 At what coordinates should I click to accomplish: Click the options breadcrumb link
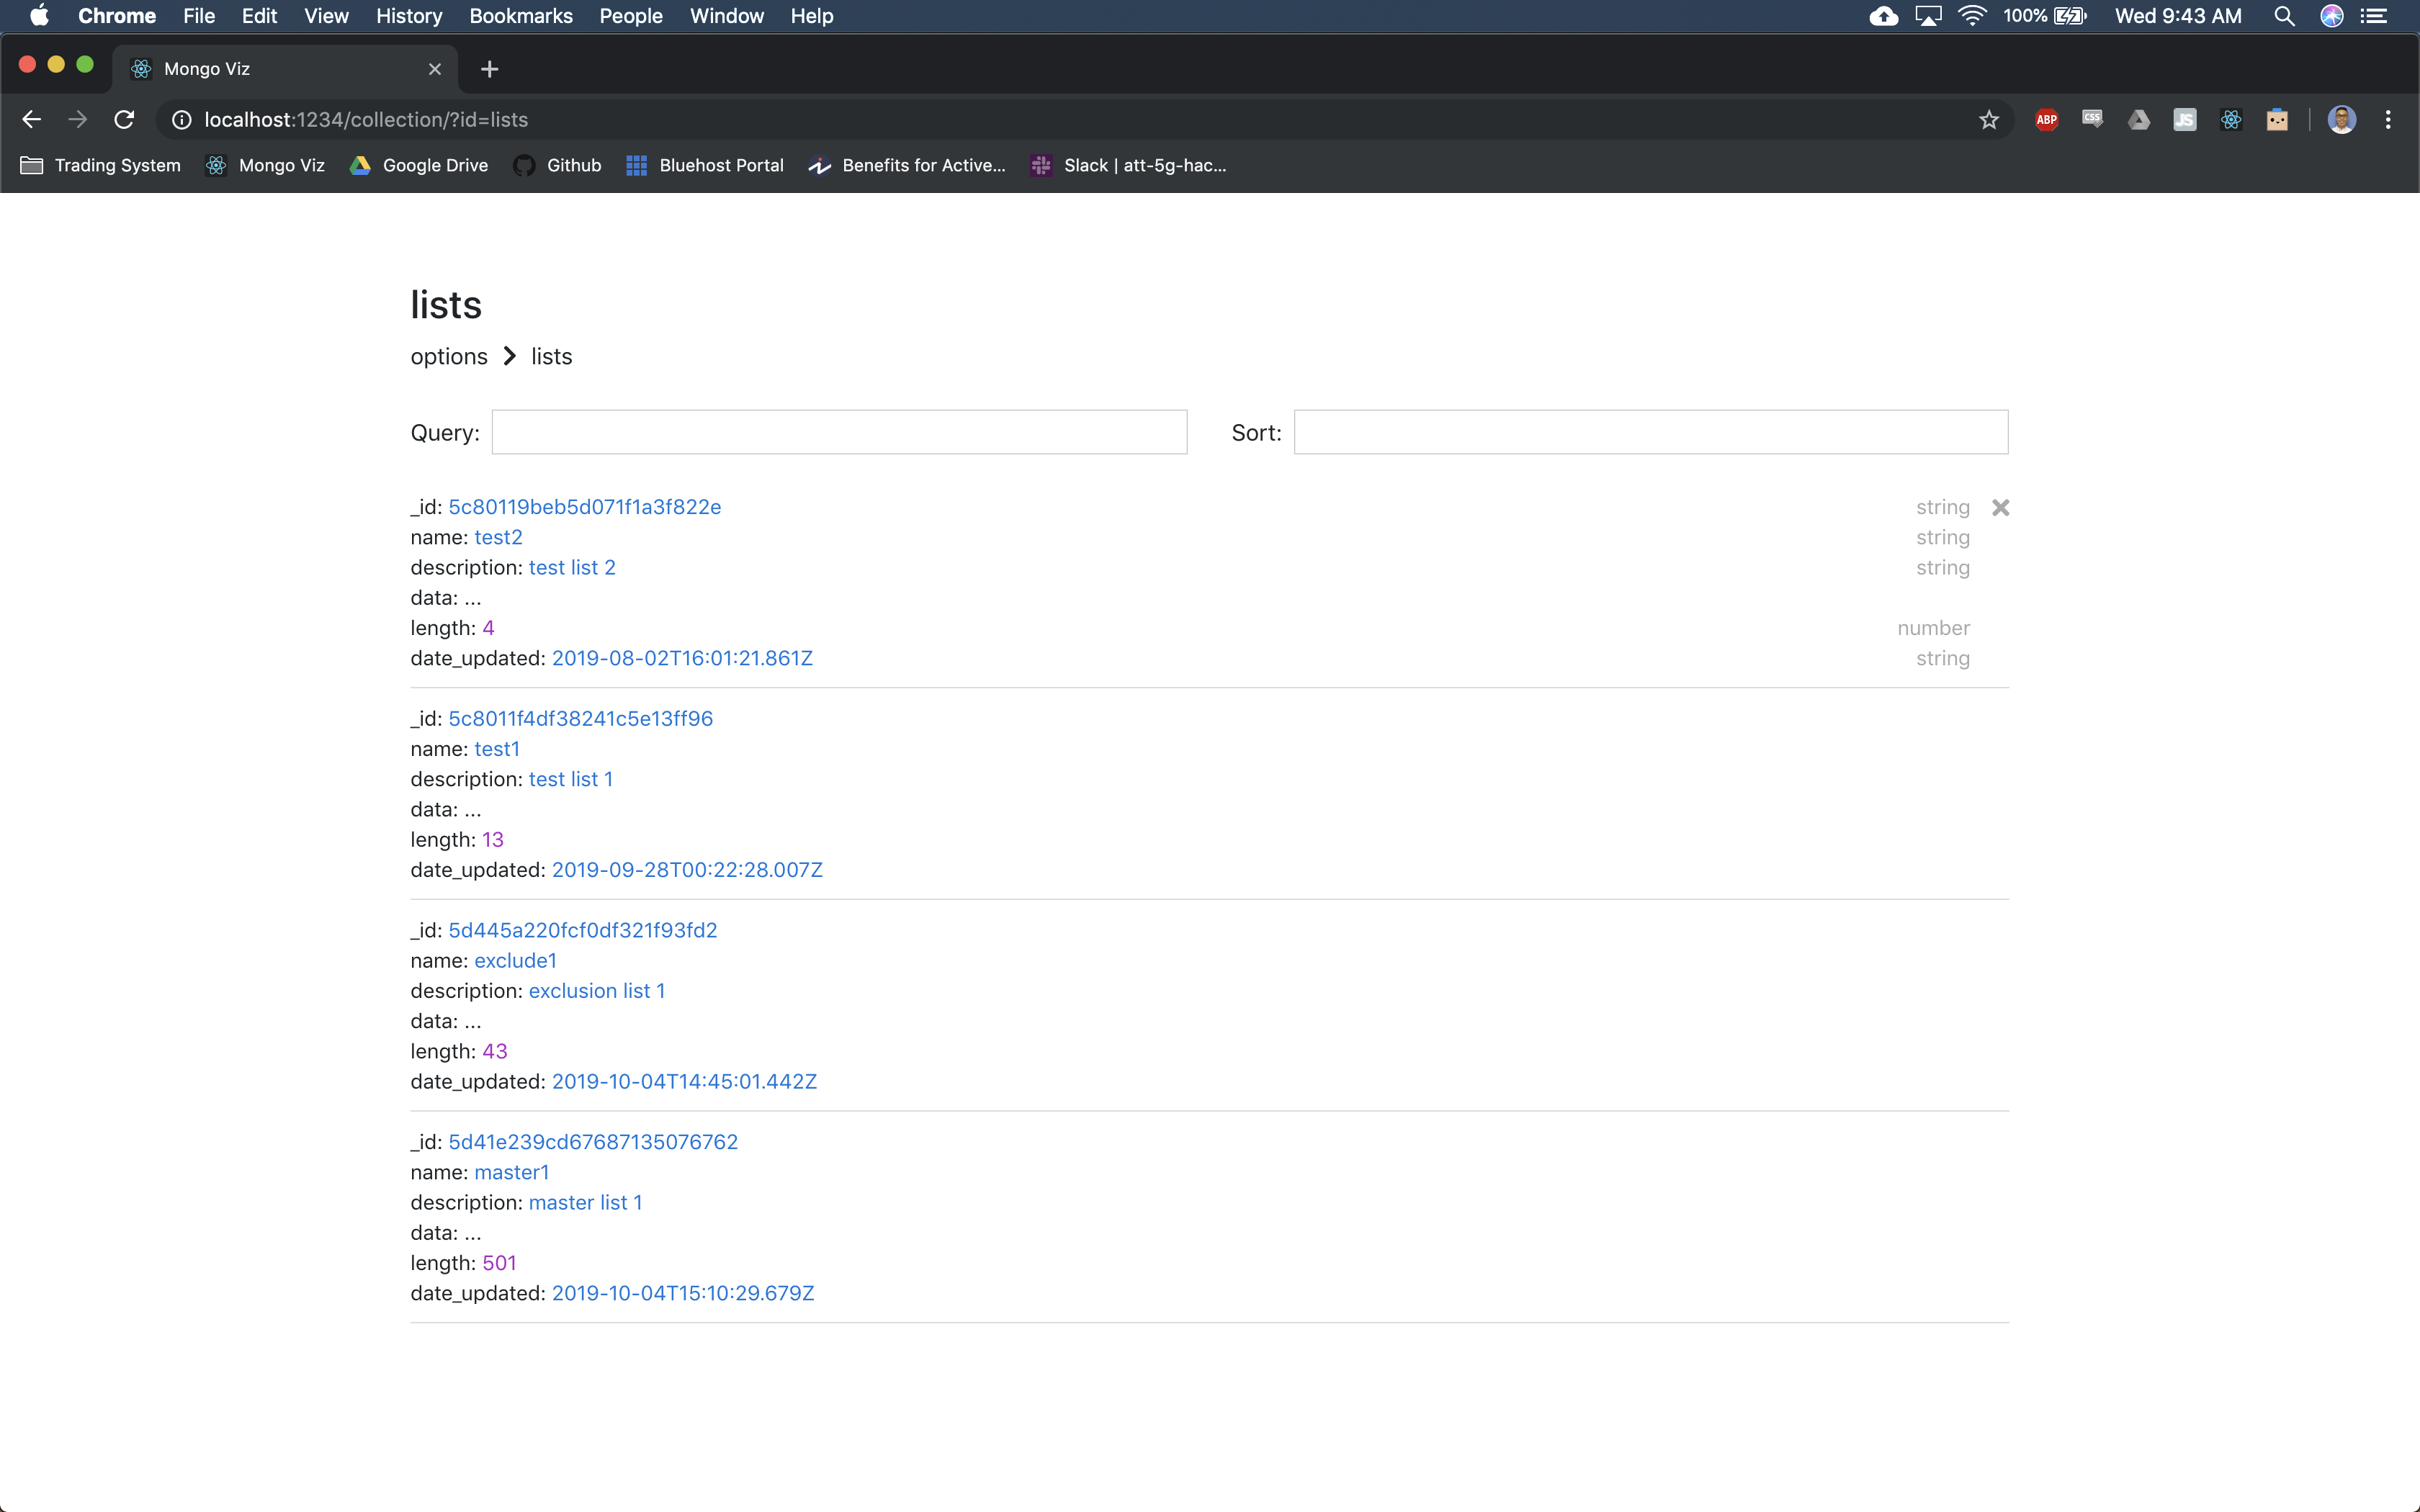(449, 357)
